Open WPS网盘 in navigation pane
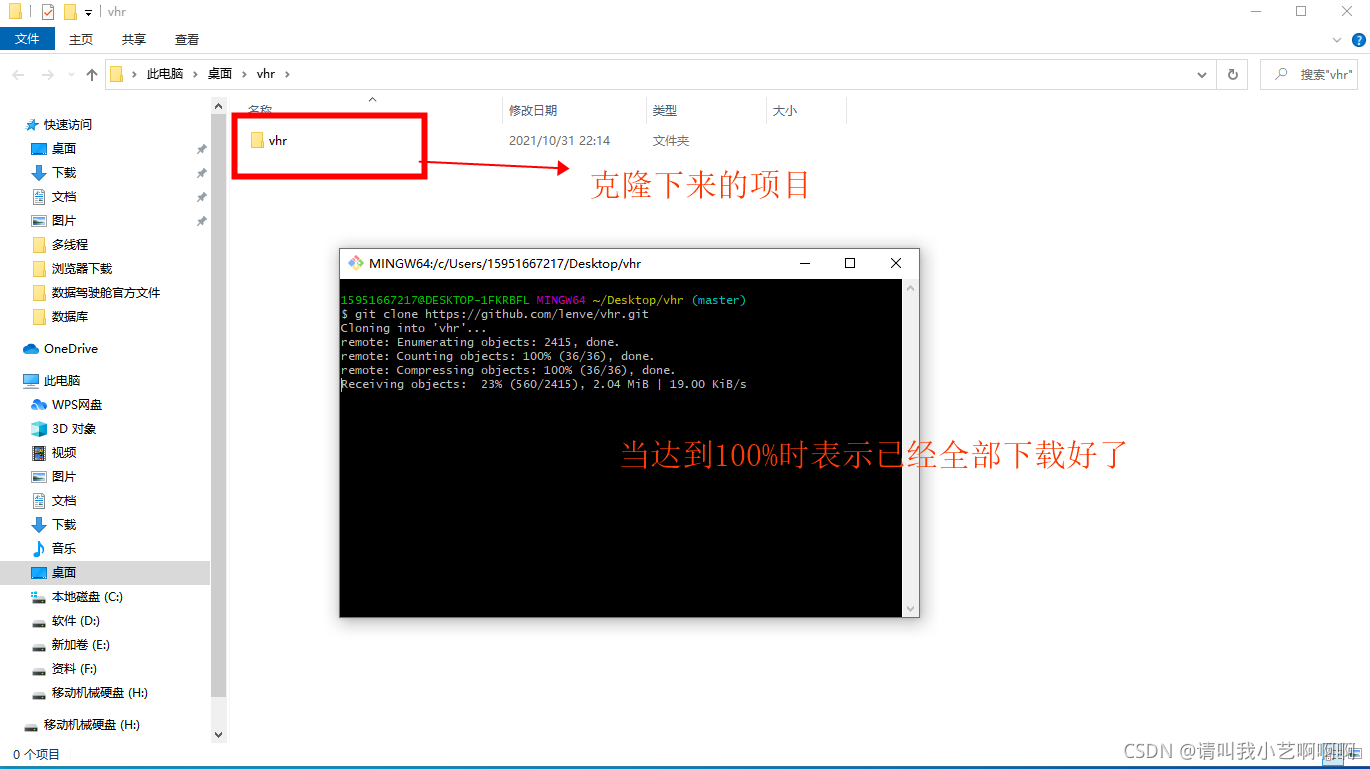Screen dimensions: 1370x769 click(x=77, y=405)
